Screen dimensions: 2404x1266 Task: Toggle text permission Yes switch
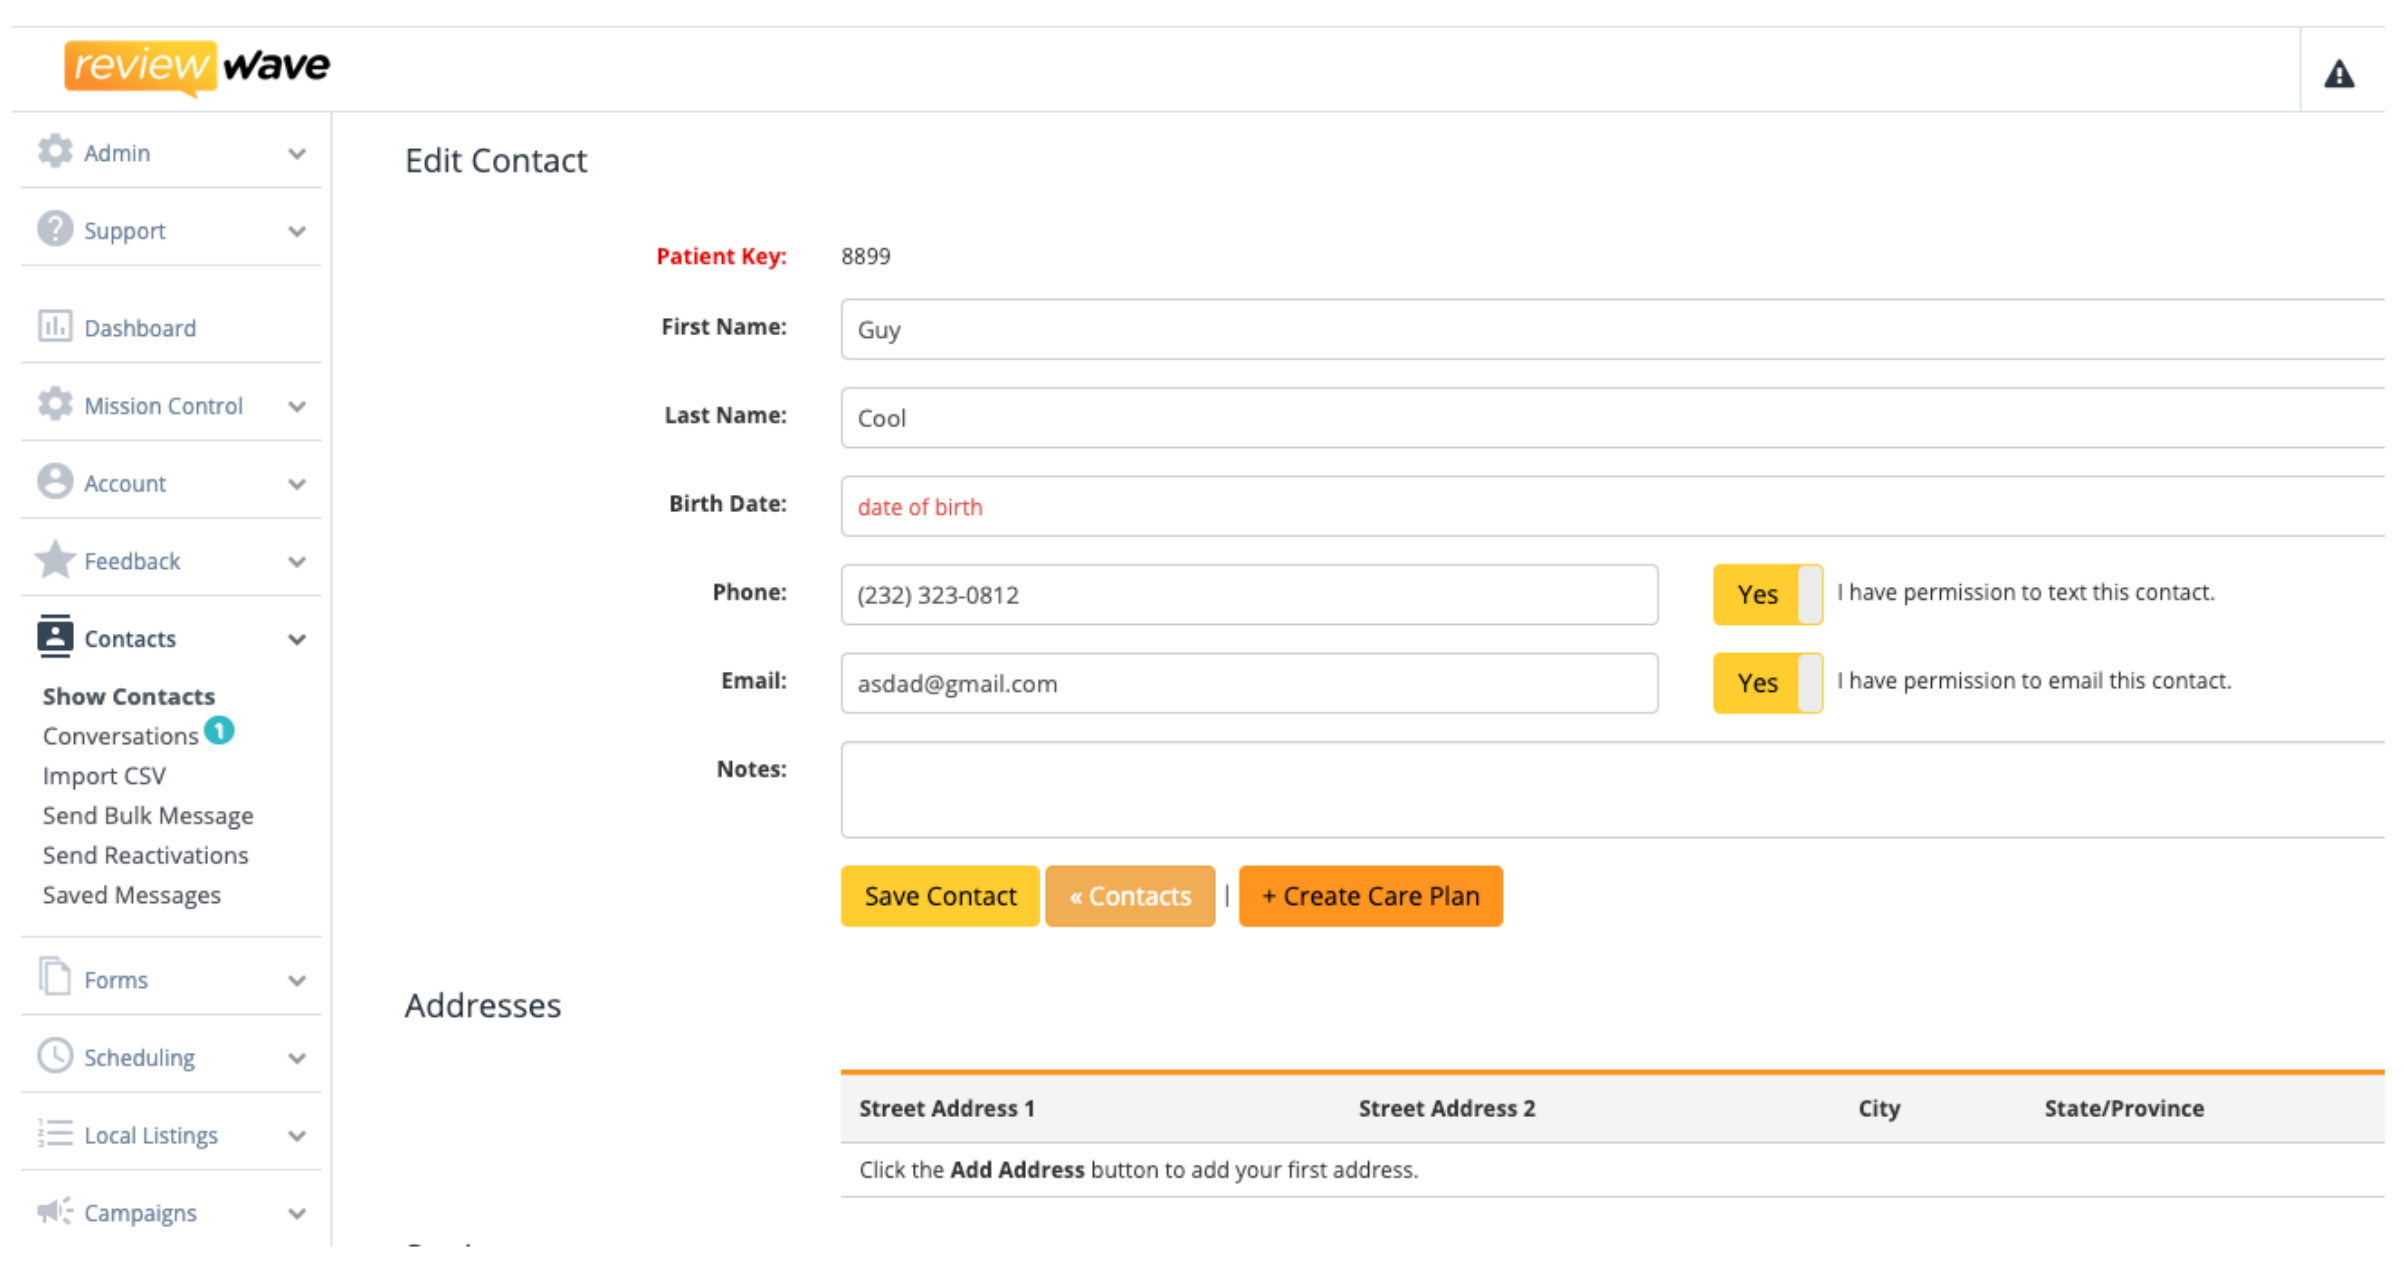(x=1767, y=594)
